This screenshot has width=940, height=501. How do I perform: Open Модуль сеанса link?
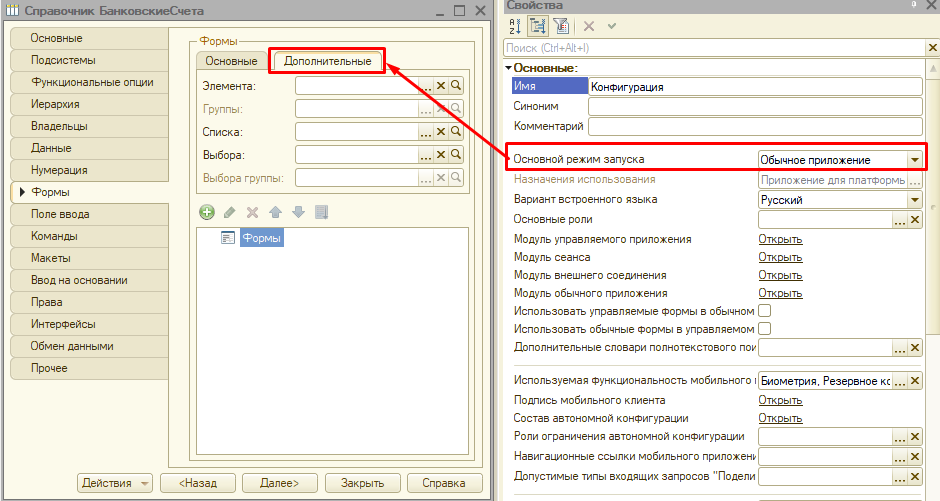click(x=780, y=257)
